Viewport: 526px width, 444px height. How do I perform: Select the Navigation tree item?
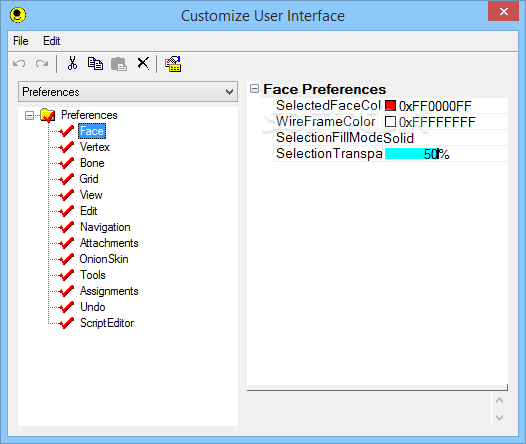coord(105,227)
